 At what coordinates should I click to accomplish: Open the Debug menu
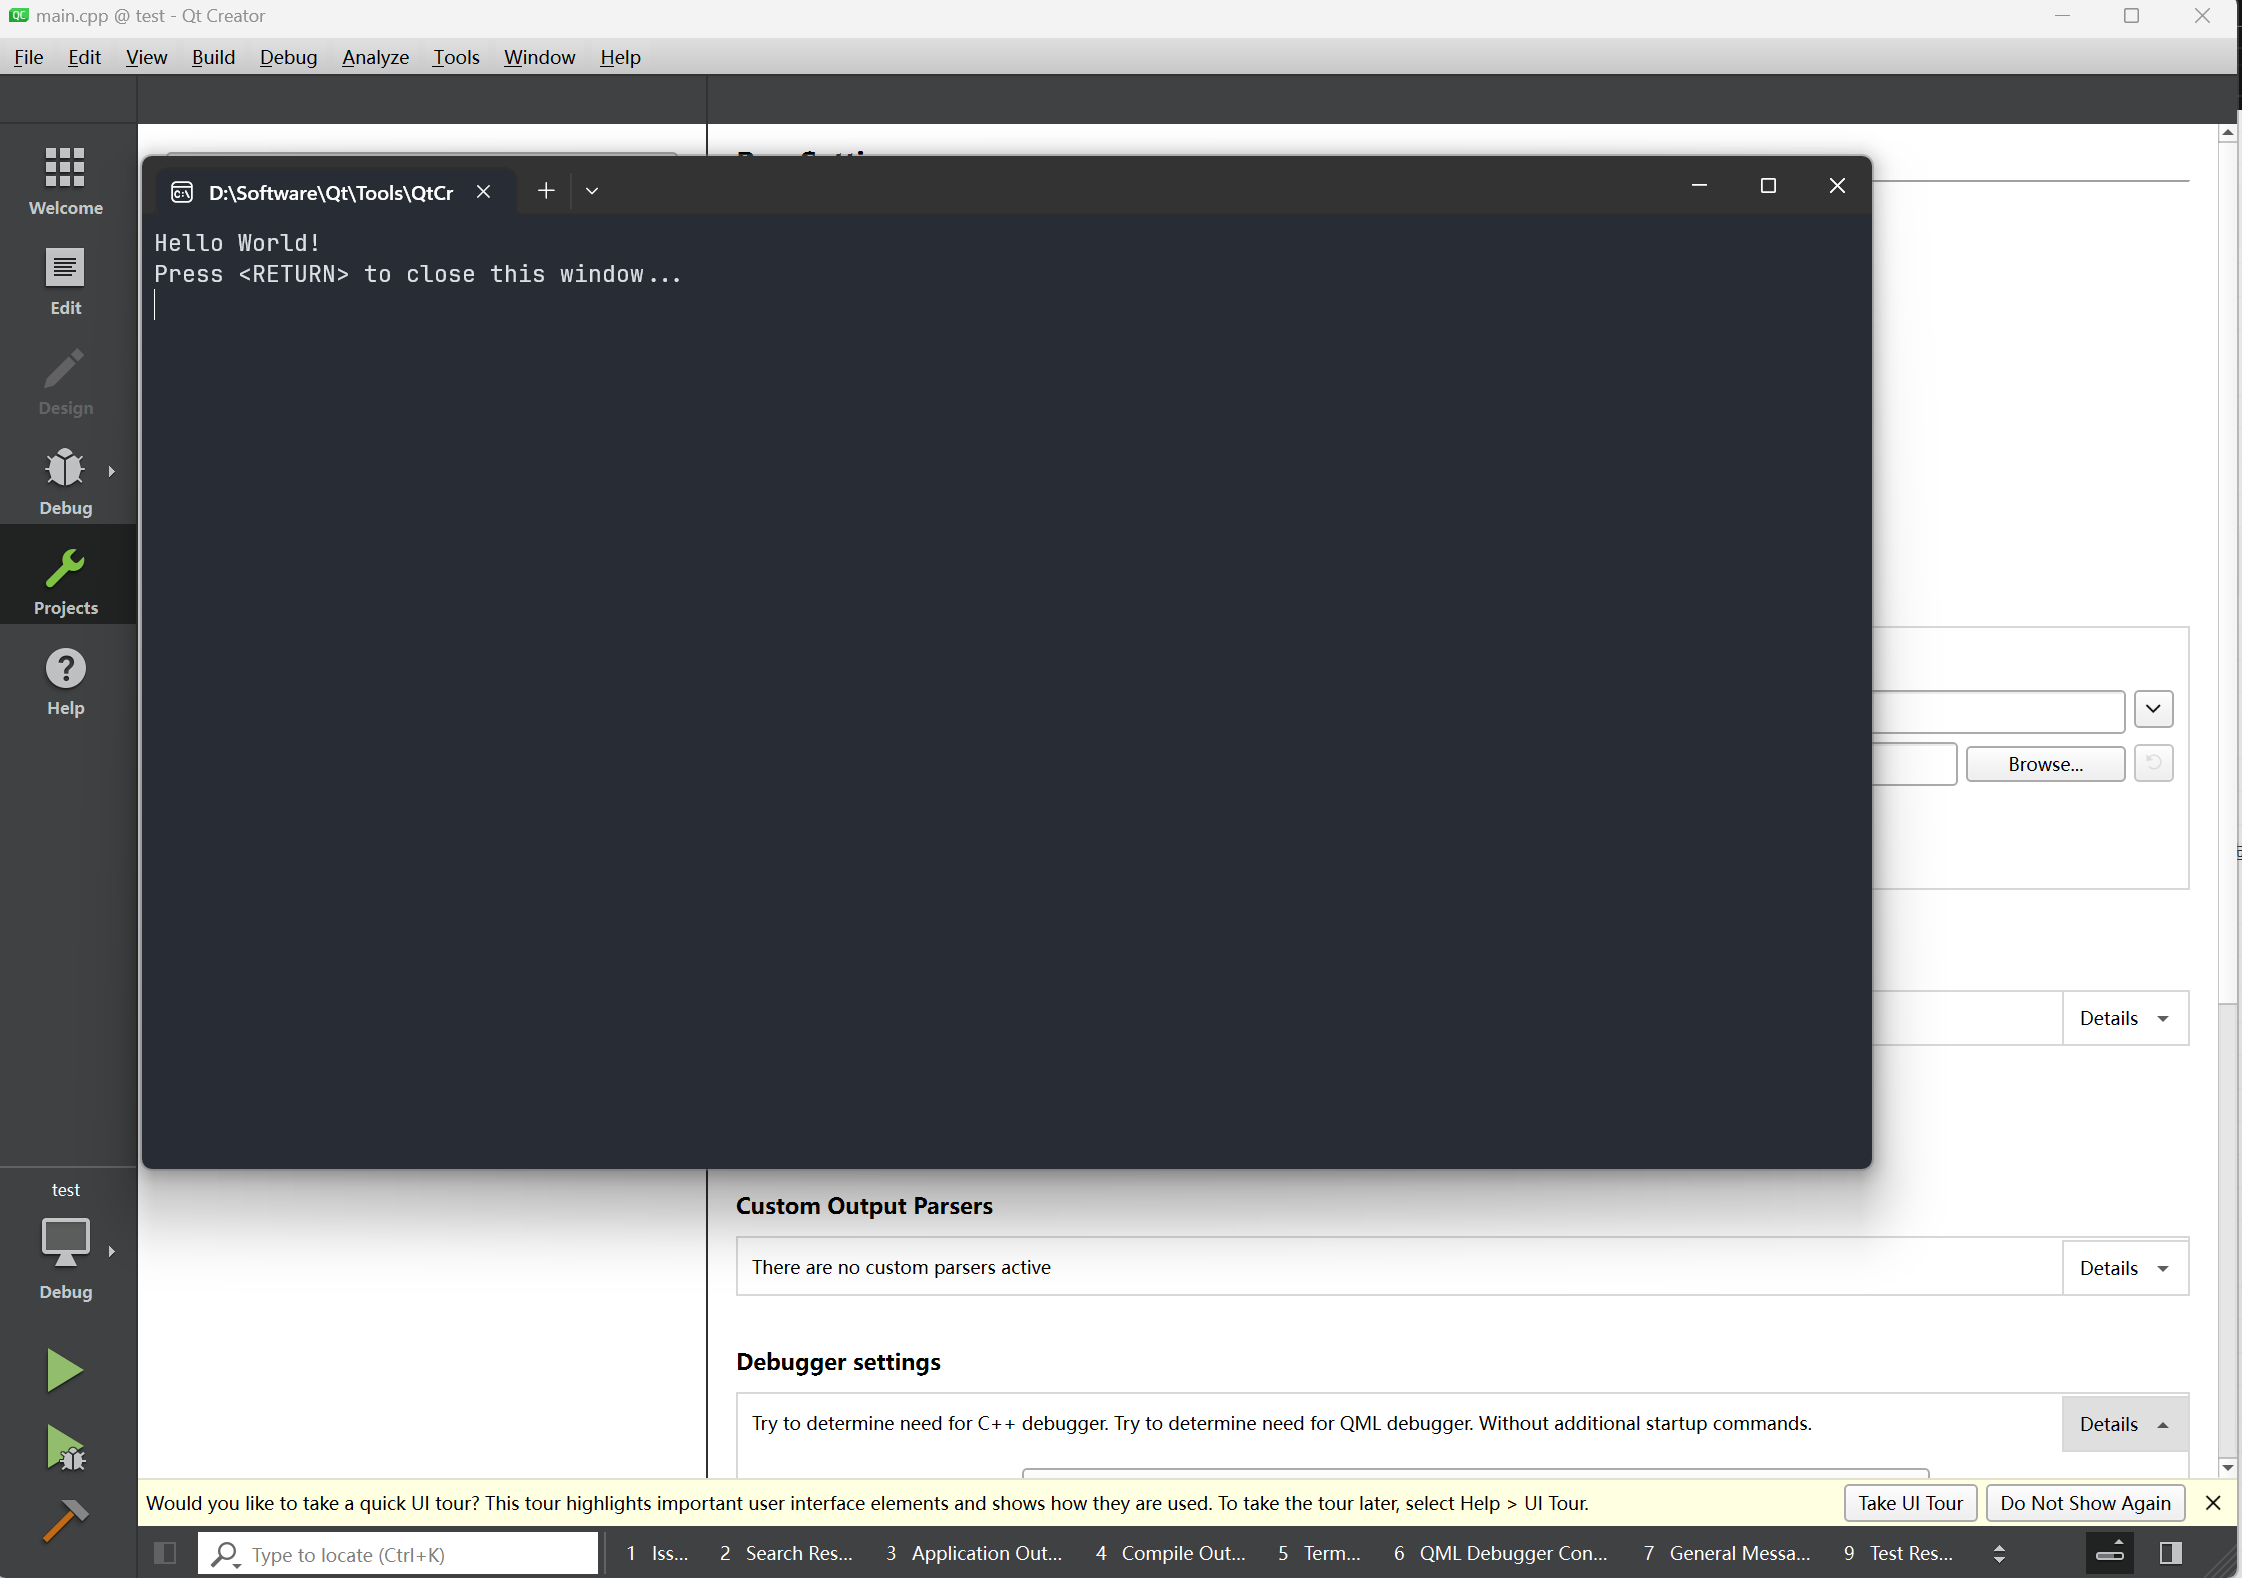pos(289,57)
